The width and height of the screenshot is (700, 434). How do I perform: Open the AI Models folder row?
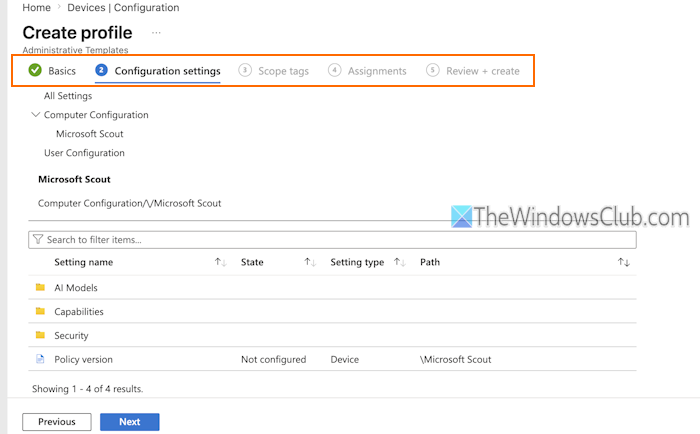pos(332,288)
